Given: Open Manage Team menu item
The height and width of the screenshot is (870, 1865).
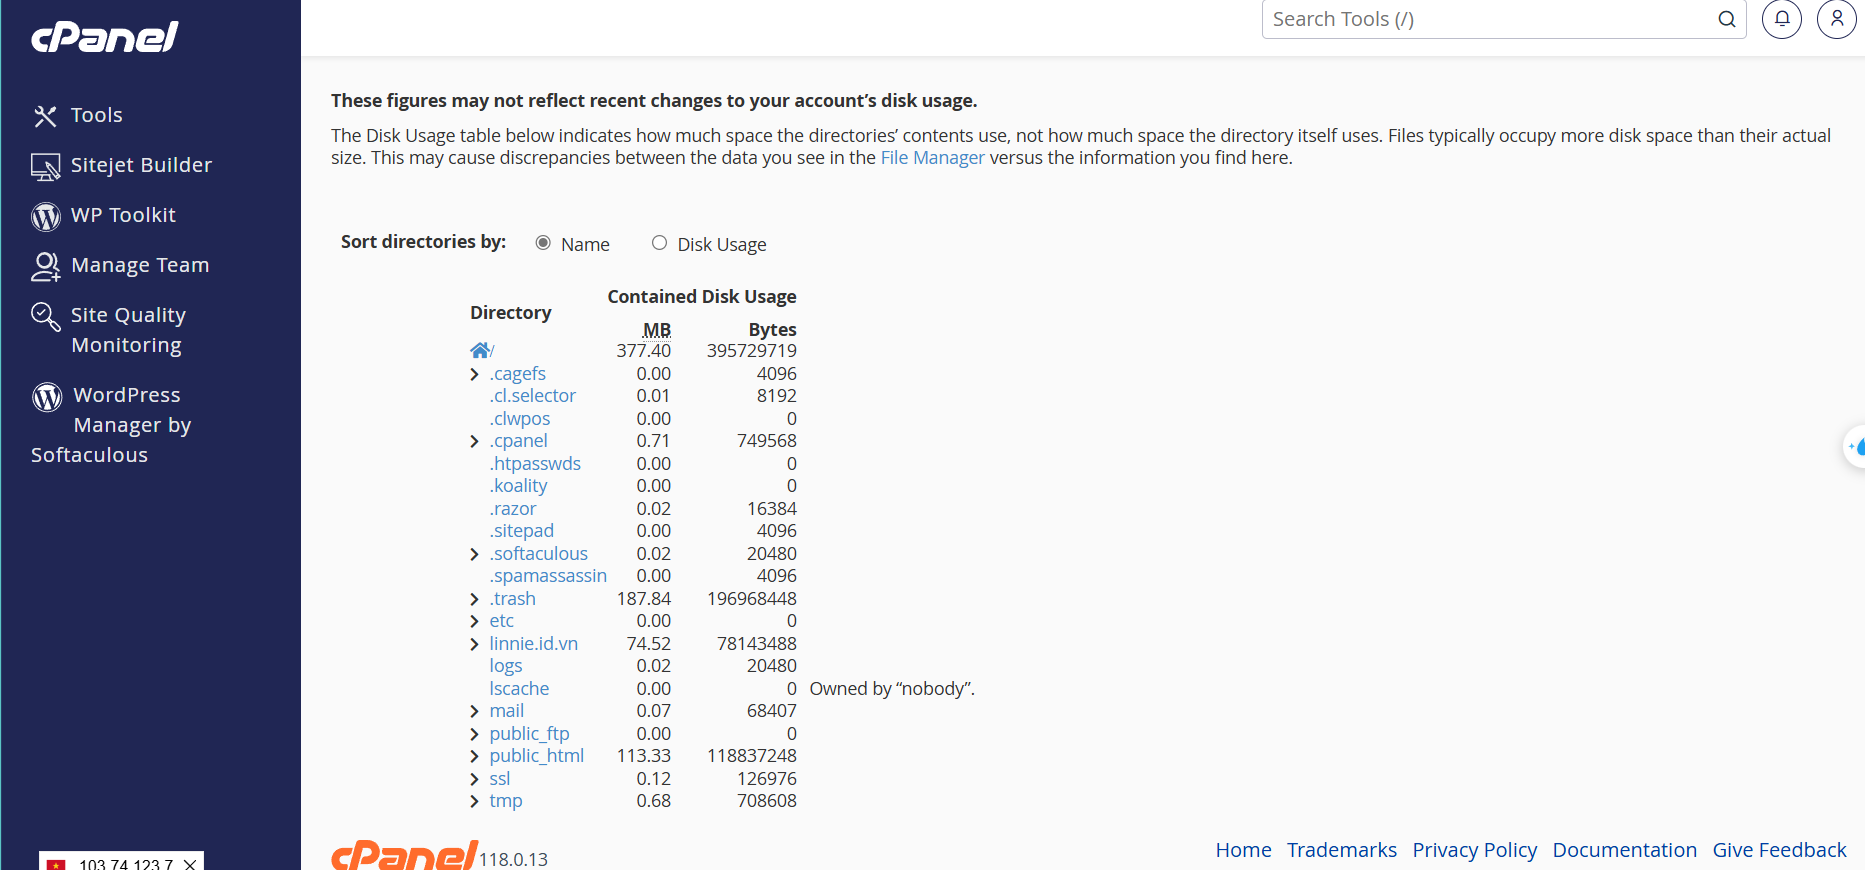Looking at the screenshot, I should [140, 265].
